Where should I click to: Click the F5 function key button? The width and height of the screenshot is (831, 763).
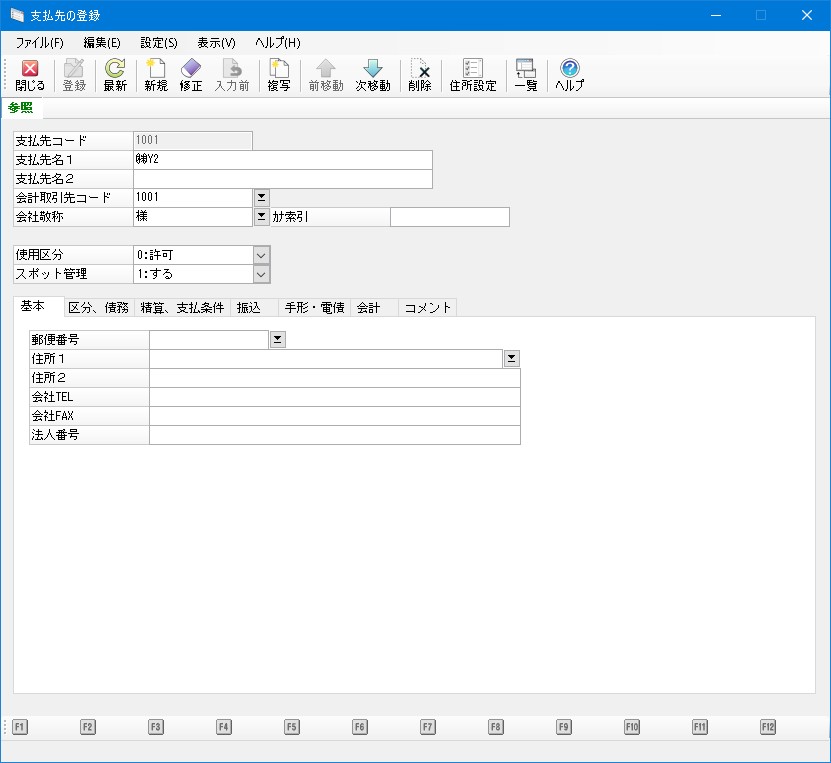(291, 726)
